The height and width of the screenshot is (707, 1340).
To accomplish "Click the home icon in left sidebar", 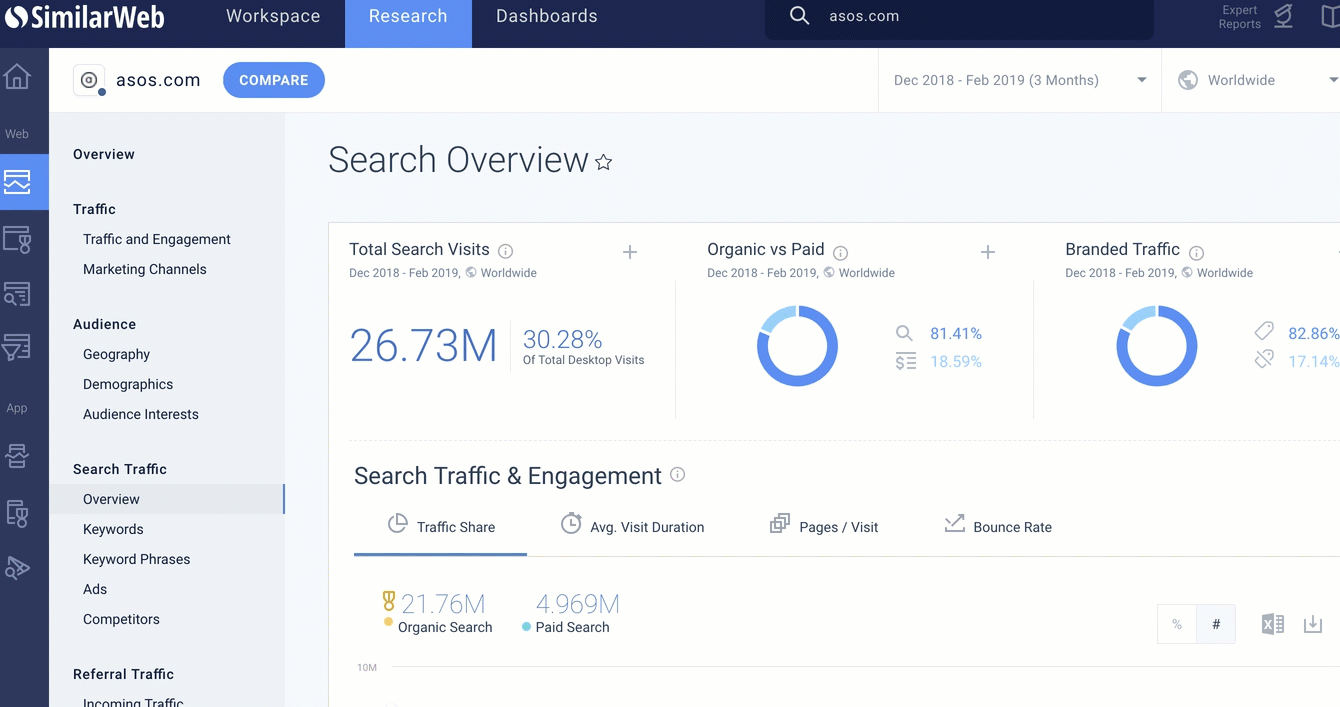I will tap(17, 77).
